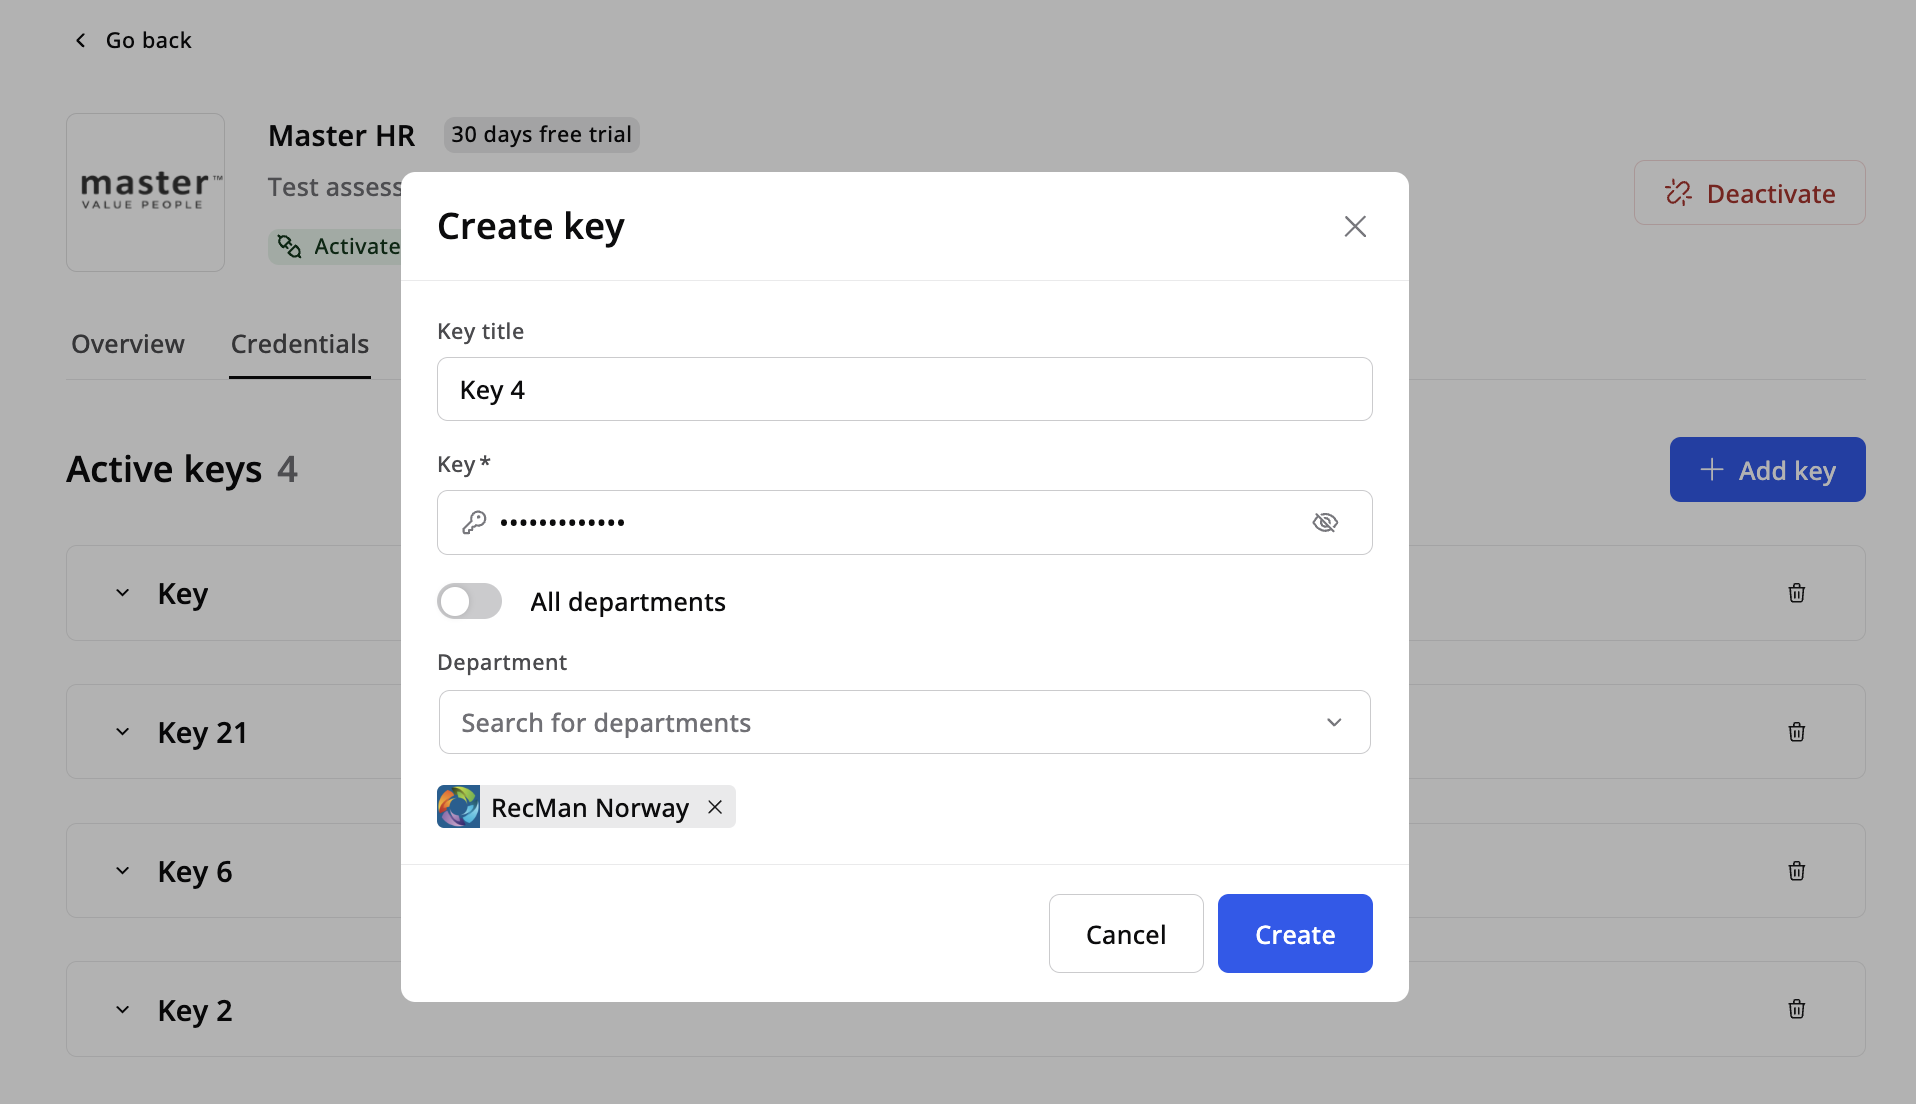Cancel the key creation
Screen dimensions: 1916x1104
point(1125,934)
